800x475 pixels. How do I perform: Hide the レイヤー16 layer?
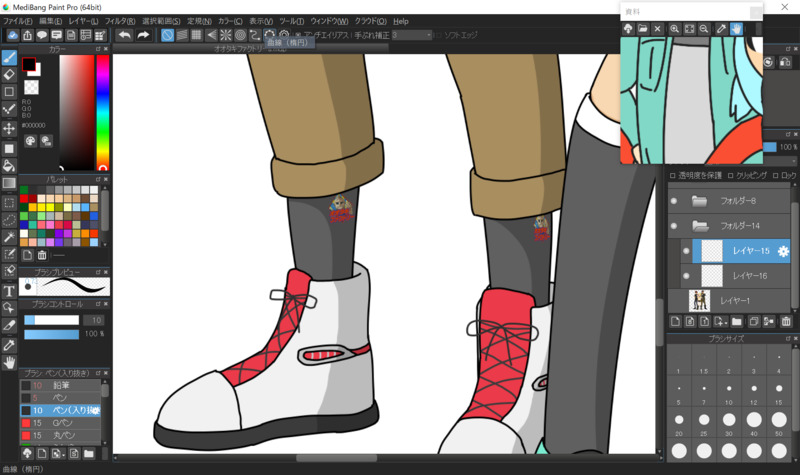[685, 275]
